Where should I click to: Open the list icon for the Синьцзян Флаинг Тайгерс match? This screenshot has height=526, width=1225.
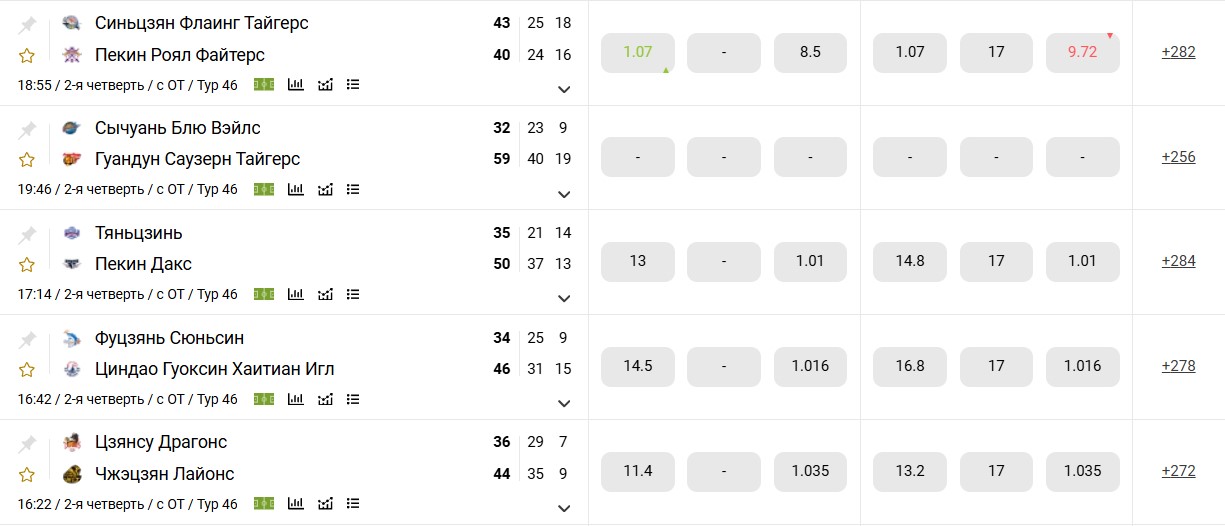coord(352,85)
